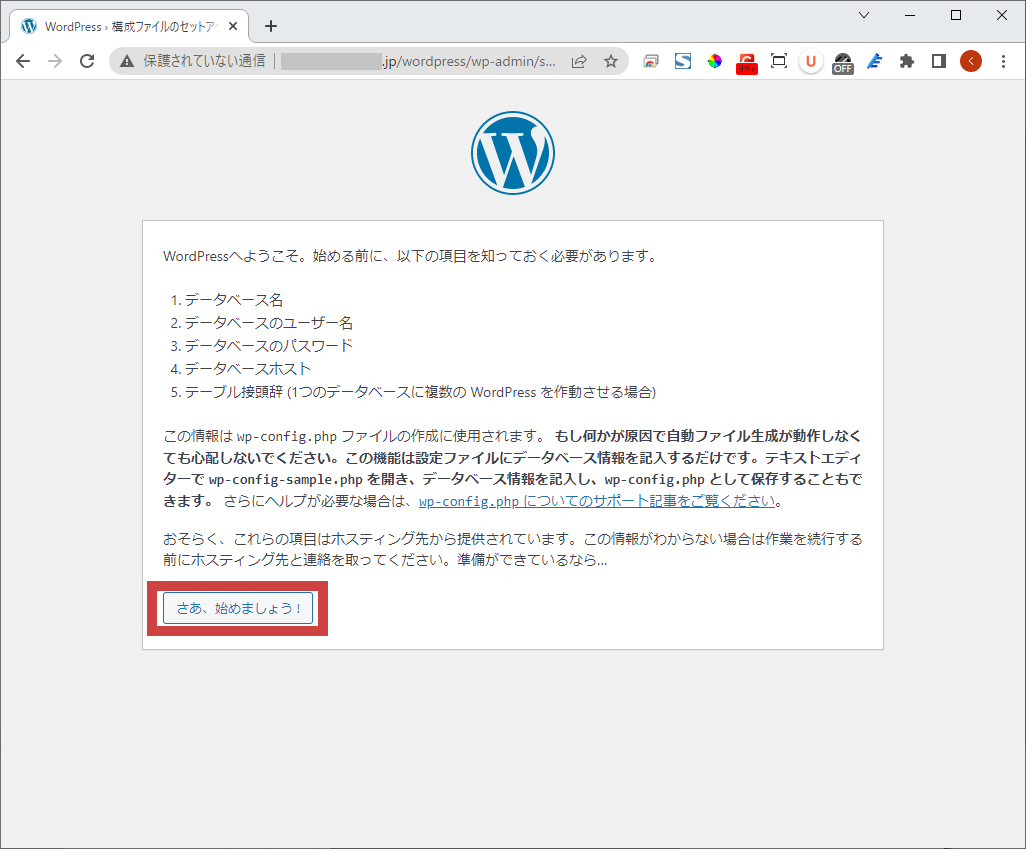Open the cast/screen mirror extension icon
Screen dimensions: 1026x849
point(651,61)
